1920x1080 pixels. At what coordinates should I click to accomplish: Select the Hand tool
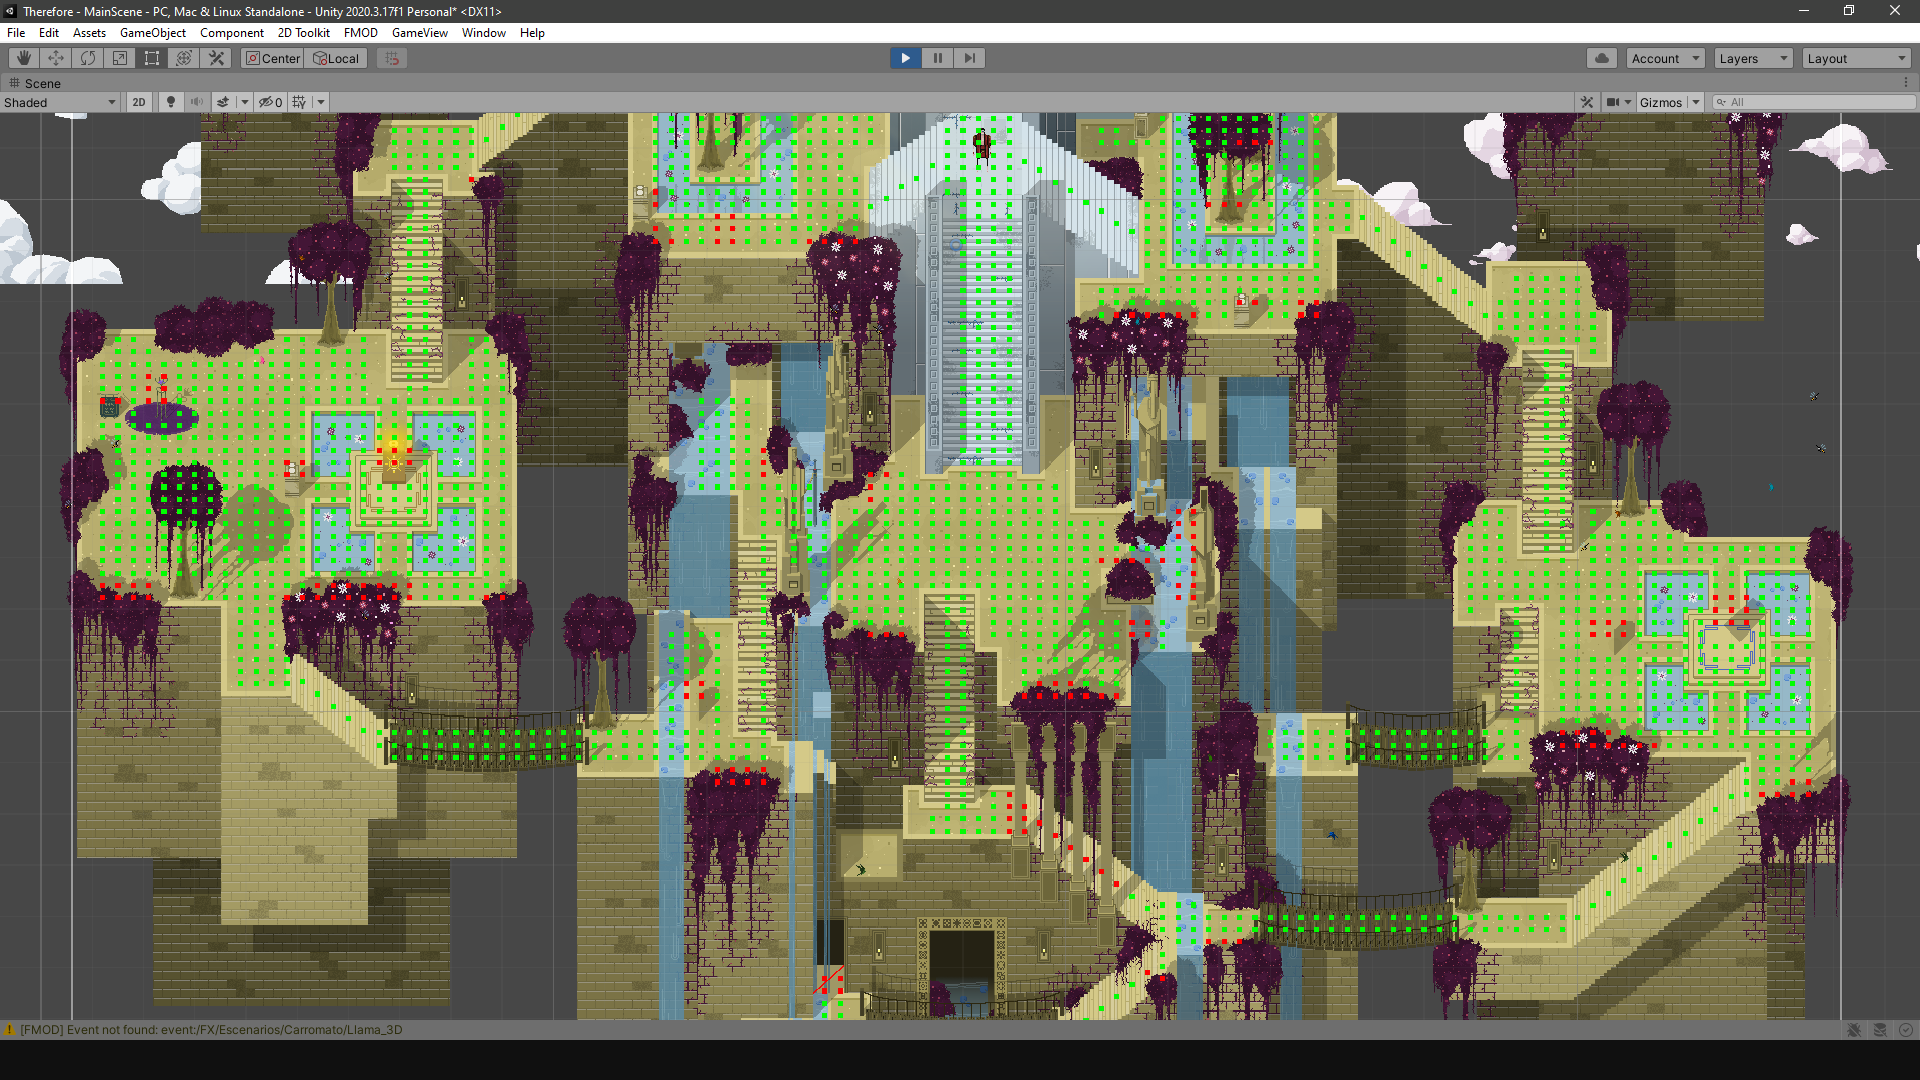point(24,58)
